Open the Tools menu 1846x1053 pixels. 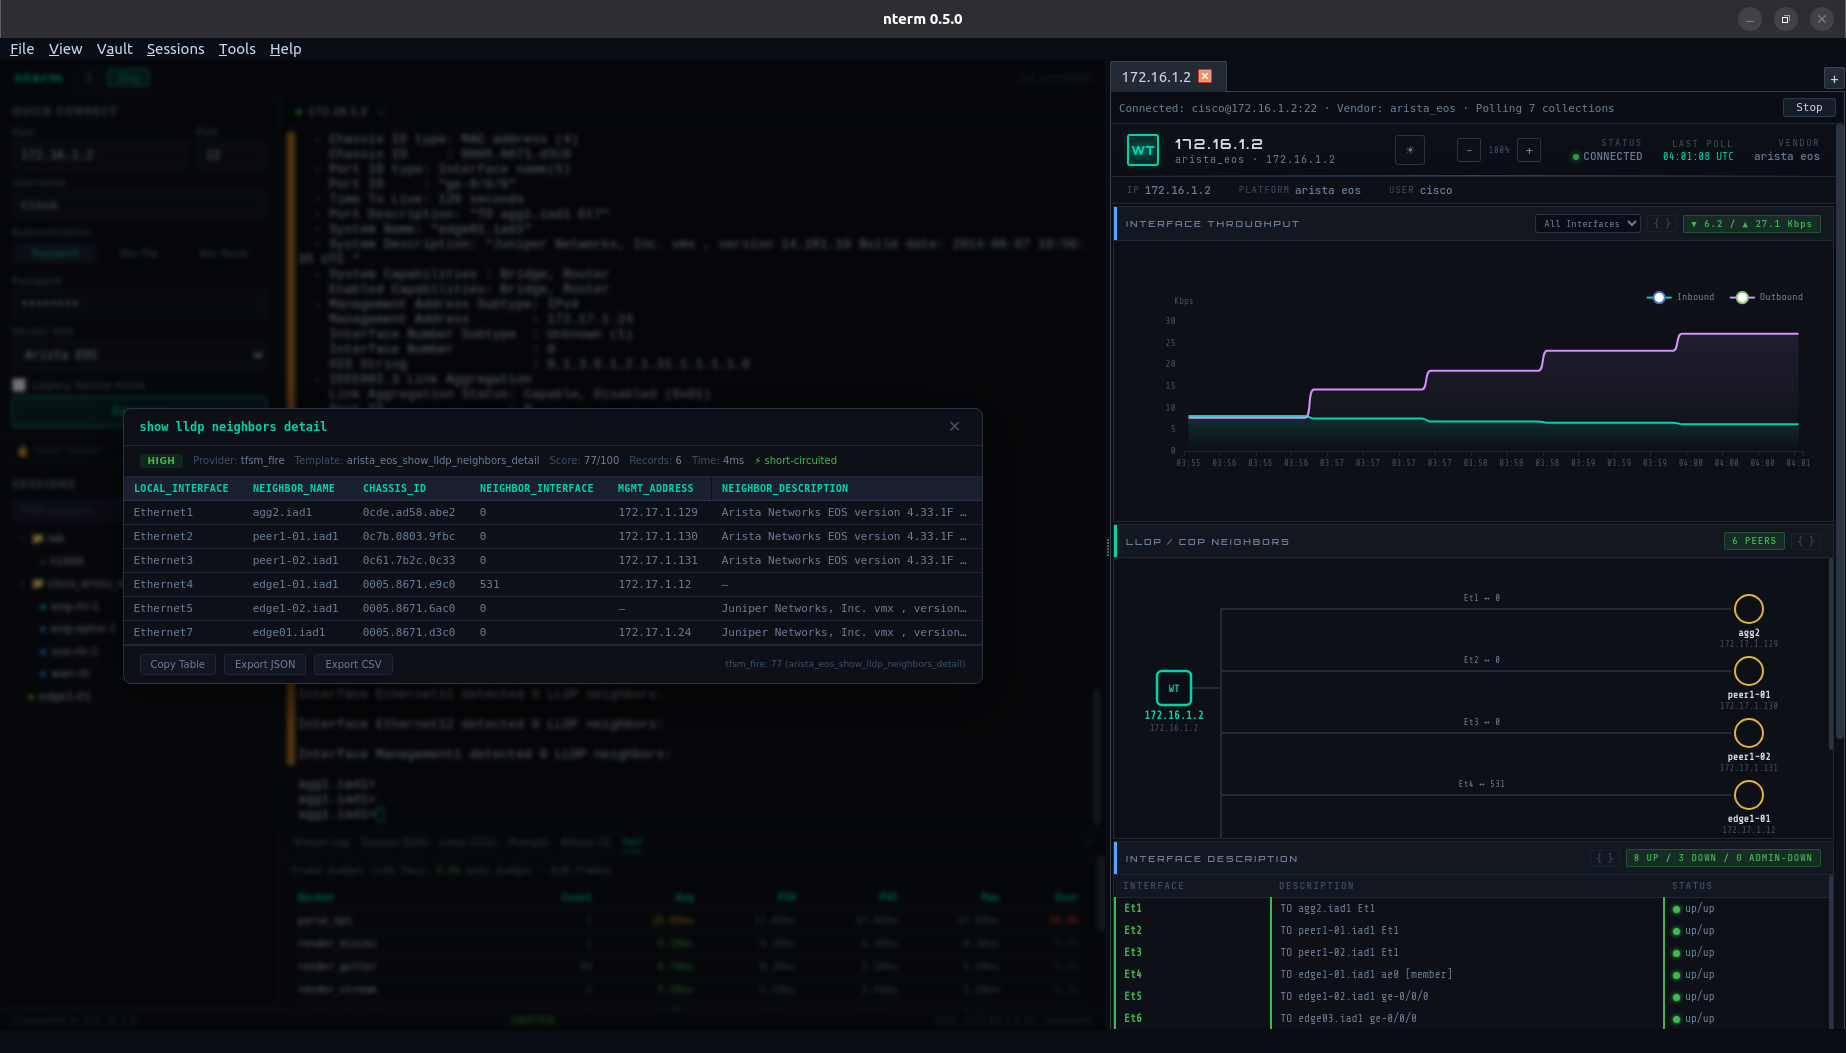(236, 48)
